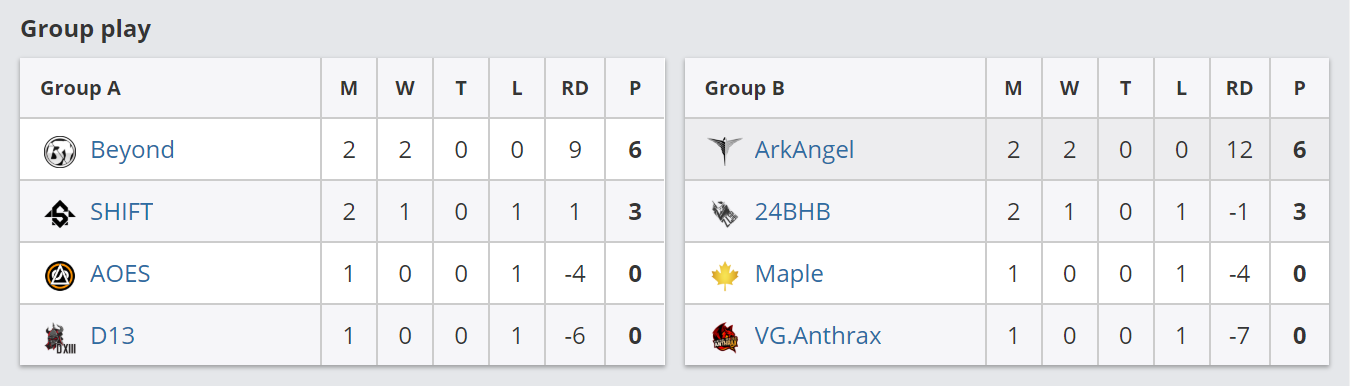This screenshot has height=386, width=1350.
Task: Click the Group B table header
Action: (x=744, y=88)
